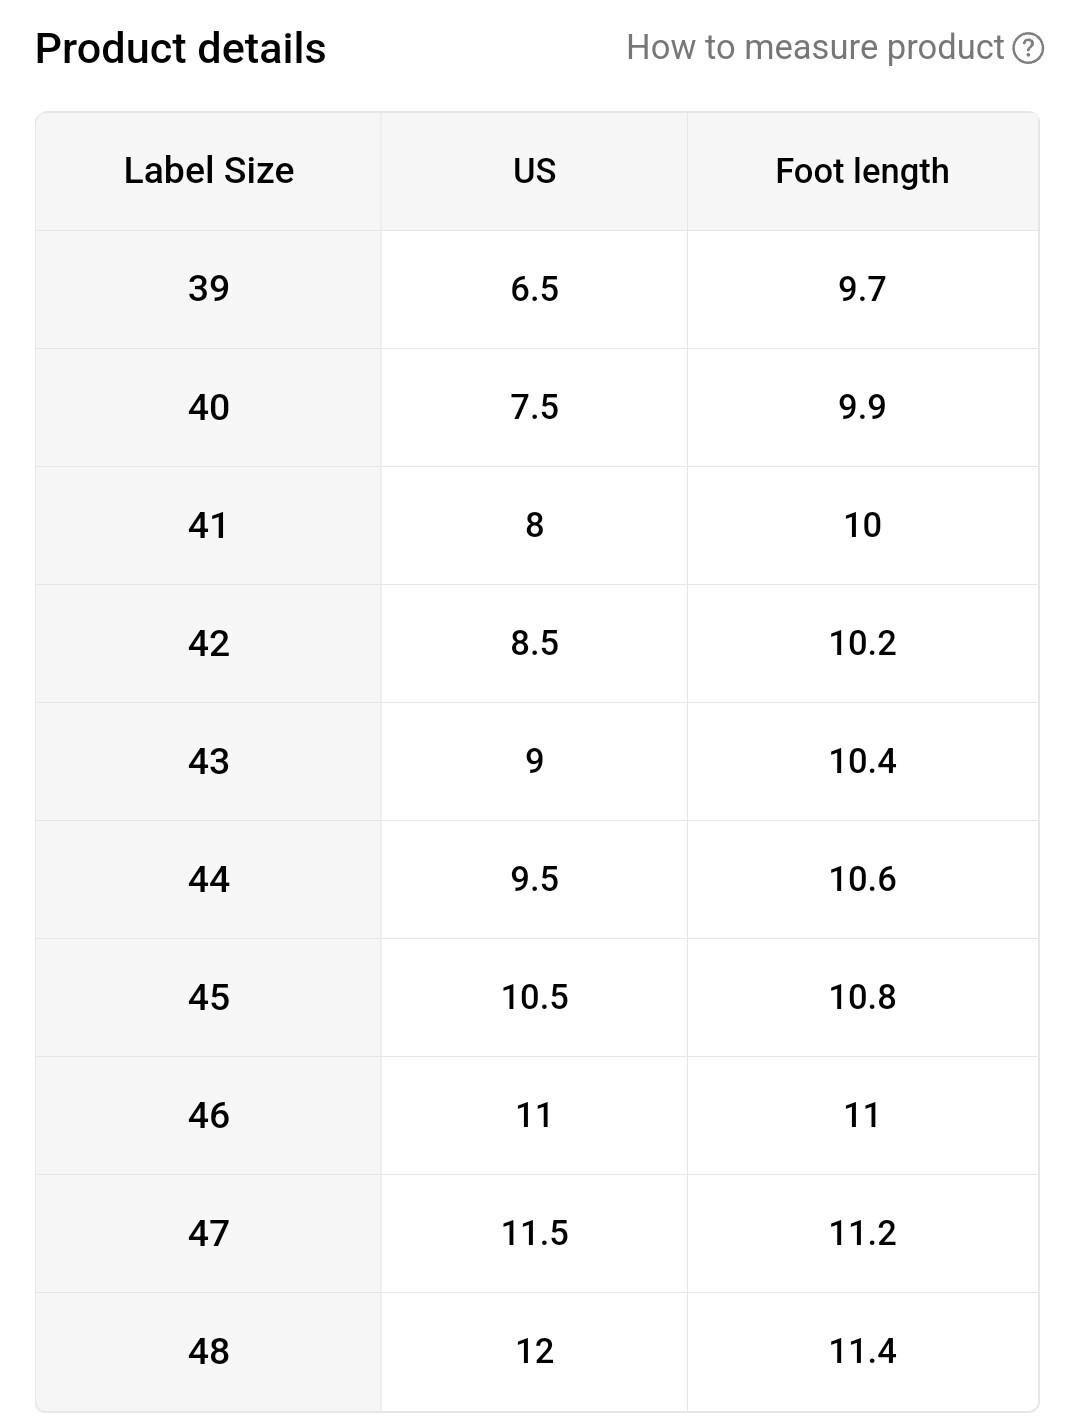Select label size 39 cell

208,289
